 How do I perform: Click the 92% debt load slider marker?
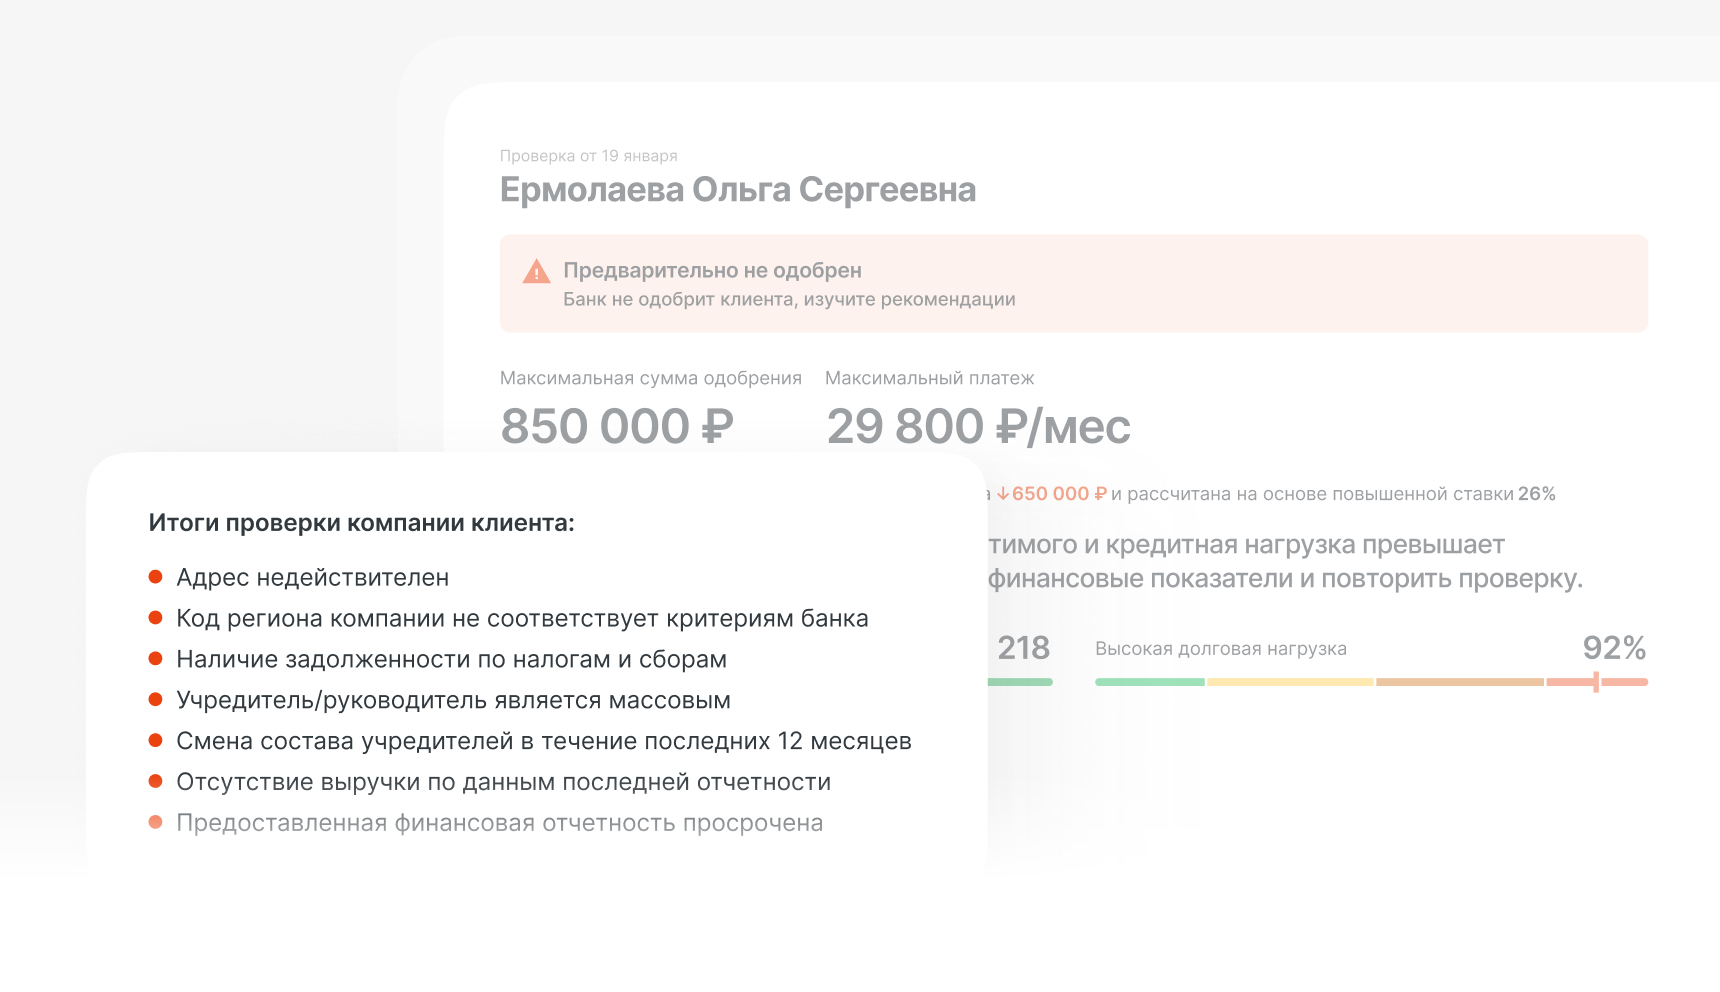coord(1596,682)
